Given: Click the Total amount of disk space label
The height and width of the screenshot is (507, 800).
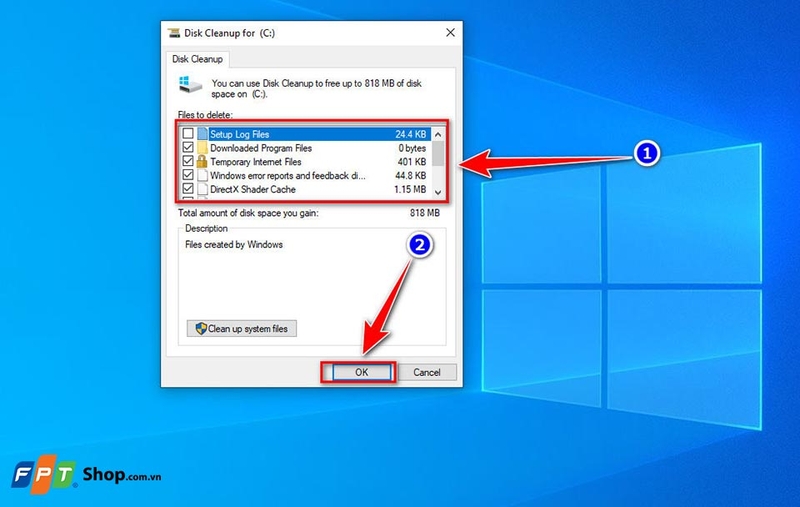Looking at the screenshot, I should click(x=248, y=213).
